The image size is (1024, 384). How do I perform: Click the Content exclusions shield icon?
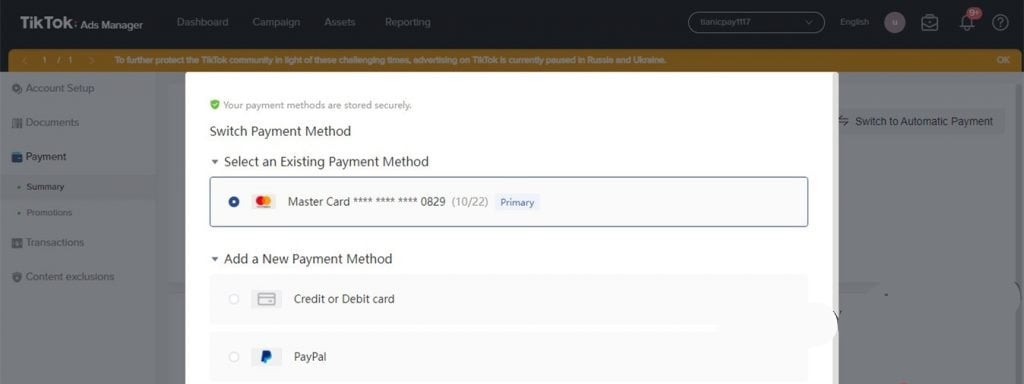coord(17,277)
